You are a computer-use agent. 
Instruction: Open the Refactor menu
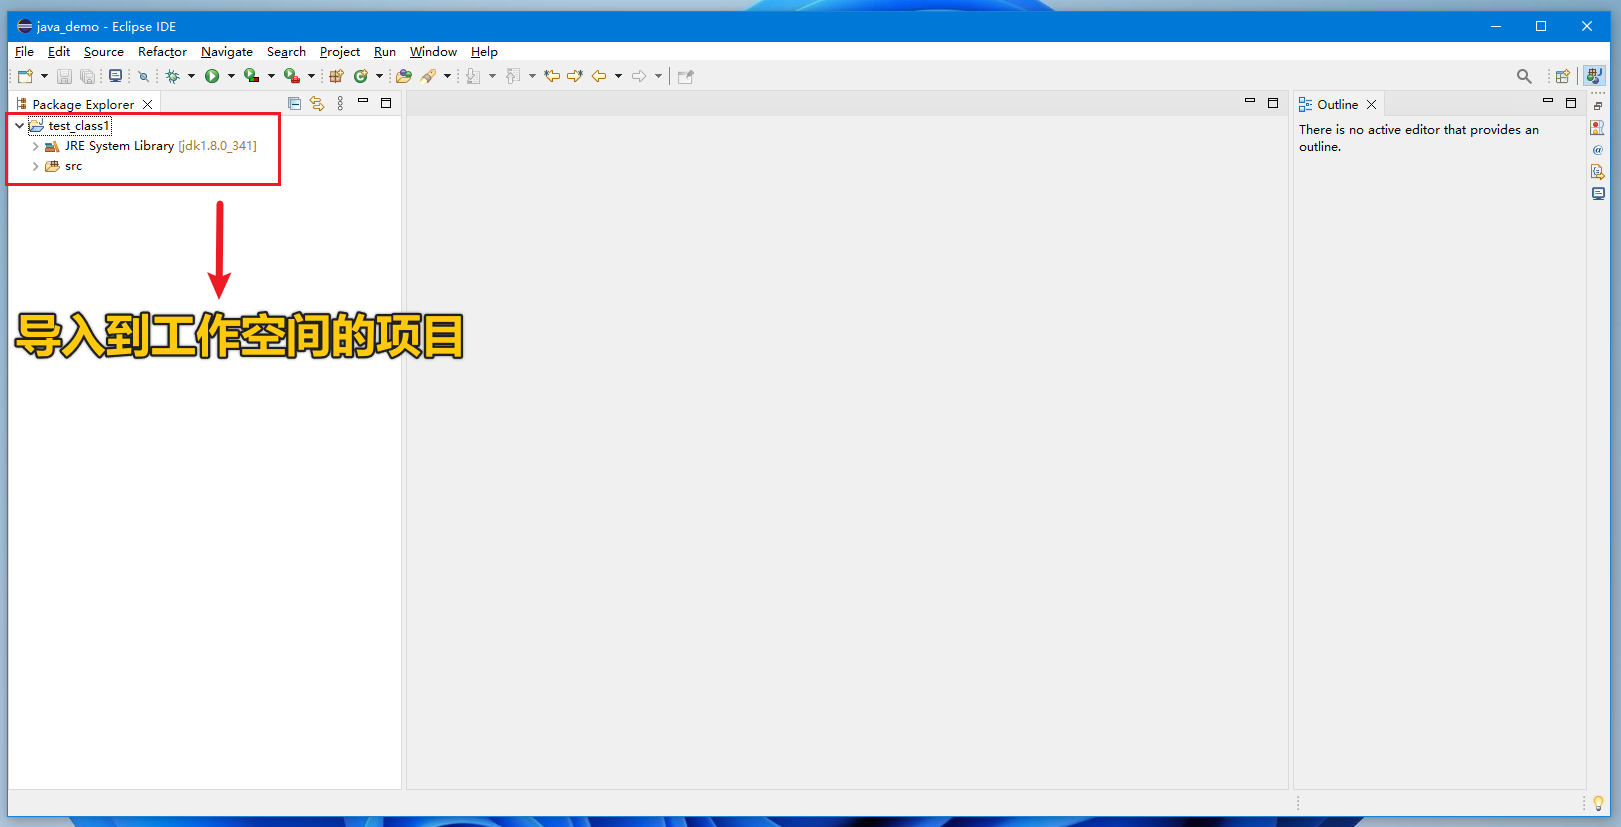(162, 52)
